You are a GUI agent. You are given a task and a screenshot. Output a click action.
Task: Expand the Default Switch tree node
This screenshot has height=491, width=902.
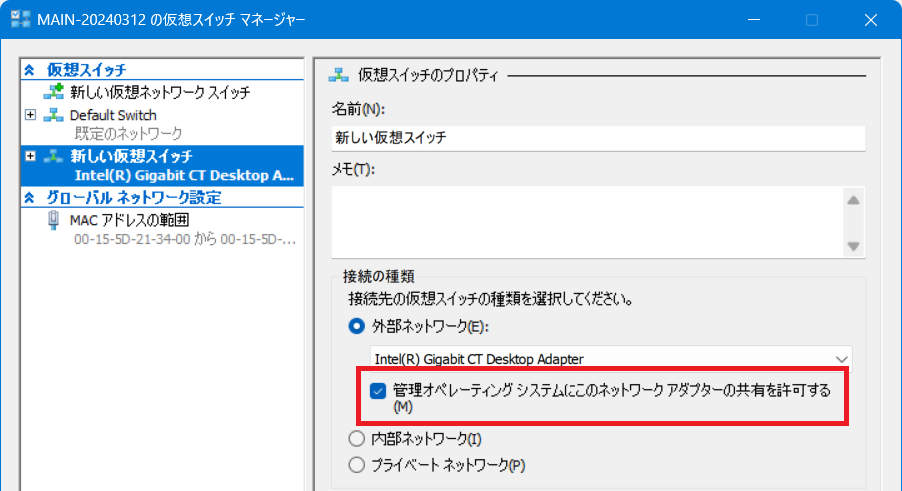pos(30,115)
